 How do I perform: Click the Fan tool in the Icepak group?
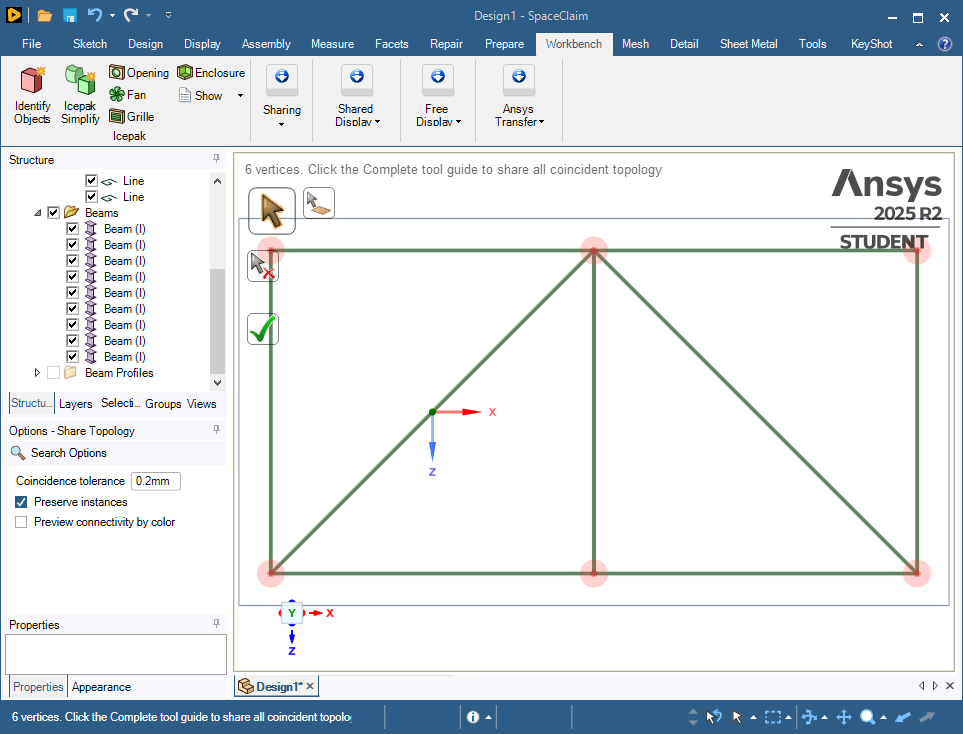(127, 95)
